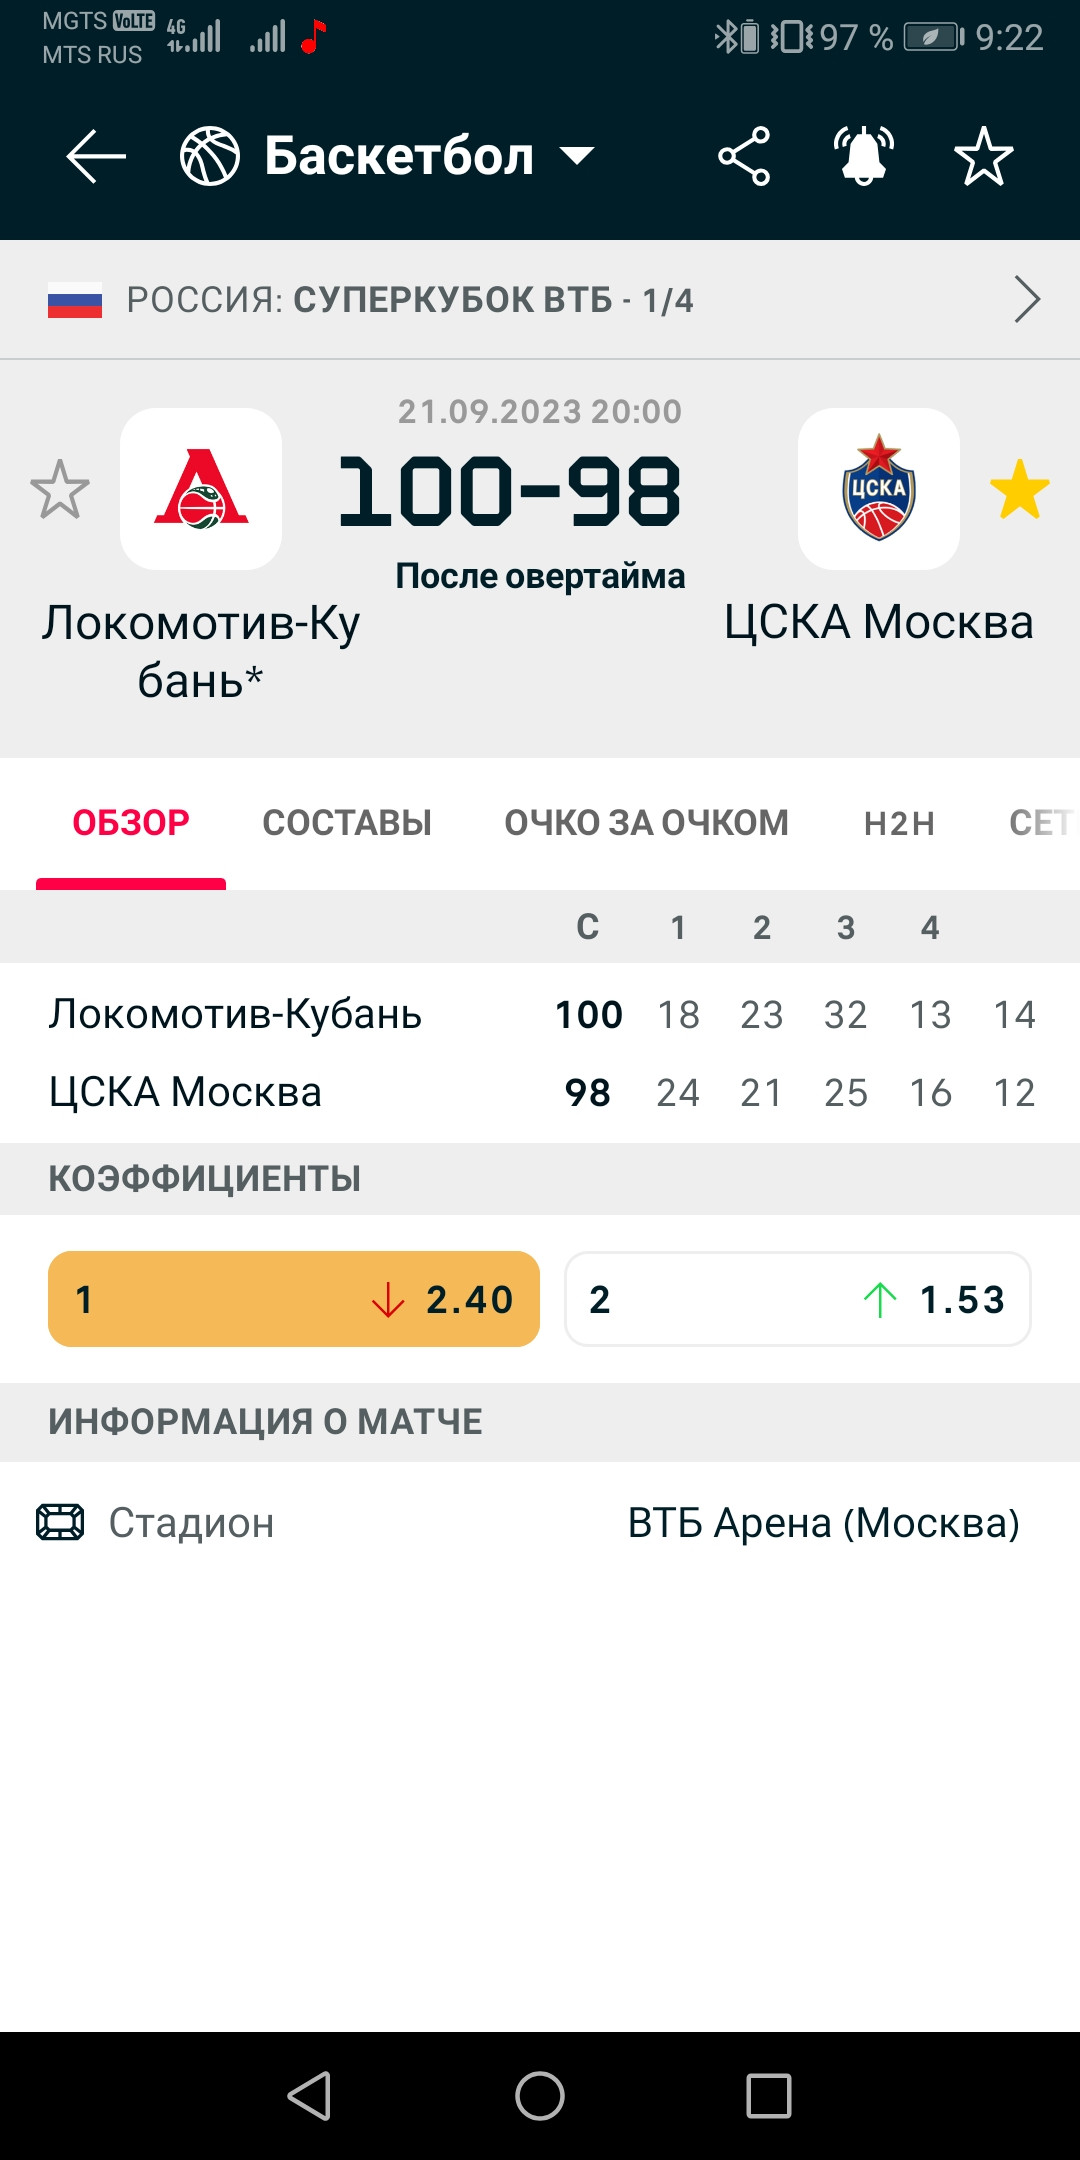Open Суперкубок ВТБ league row
Viewport: 1080px width, 2160px height.
(540, 299)
